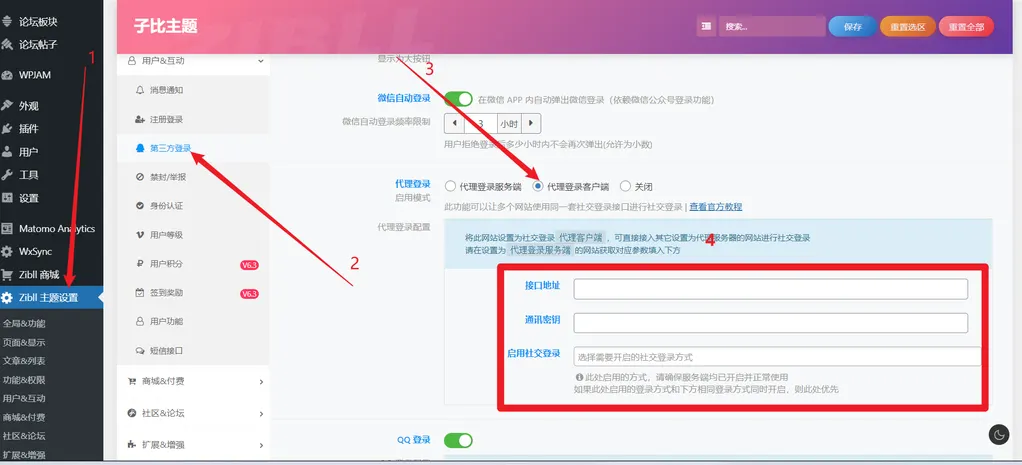1022x465 pixels.
Task: Toggle the QQ 登录 switch
Action: (x=458, y=440)
